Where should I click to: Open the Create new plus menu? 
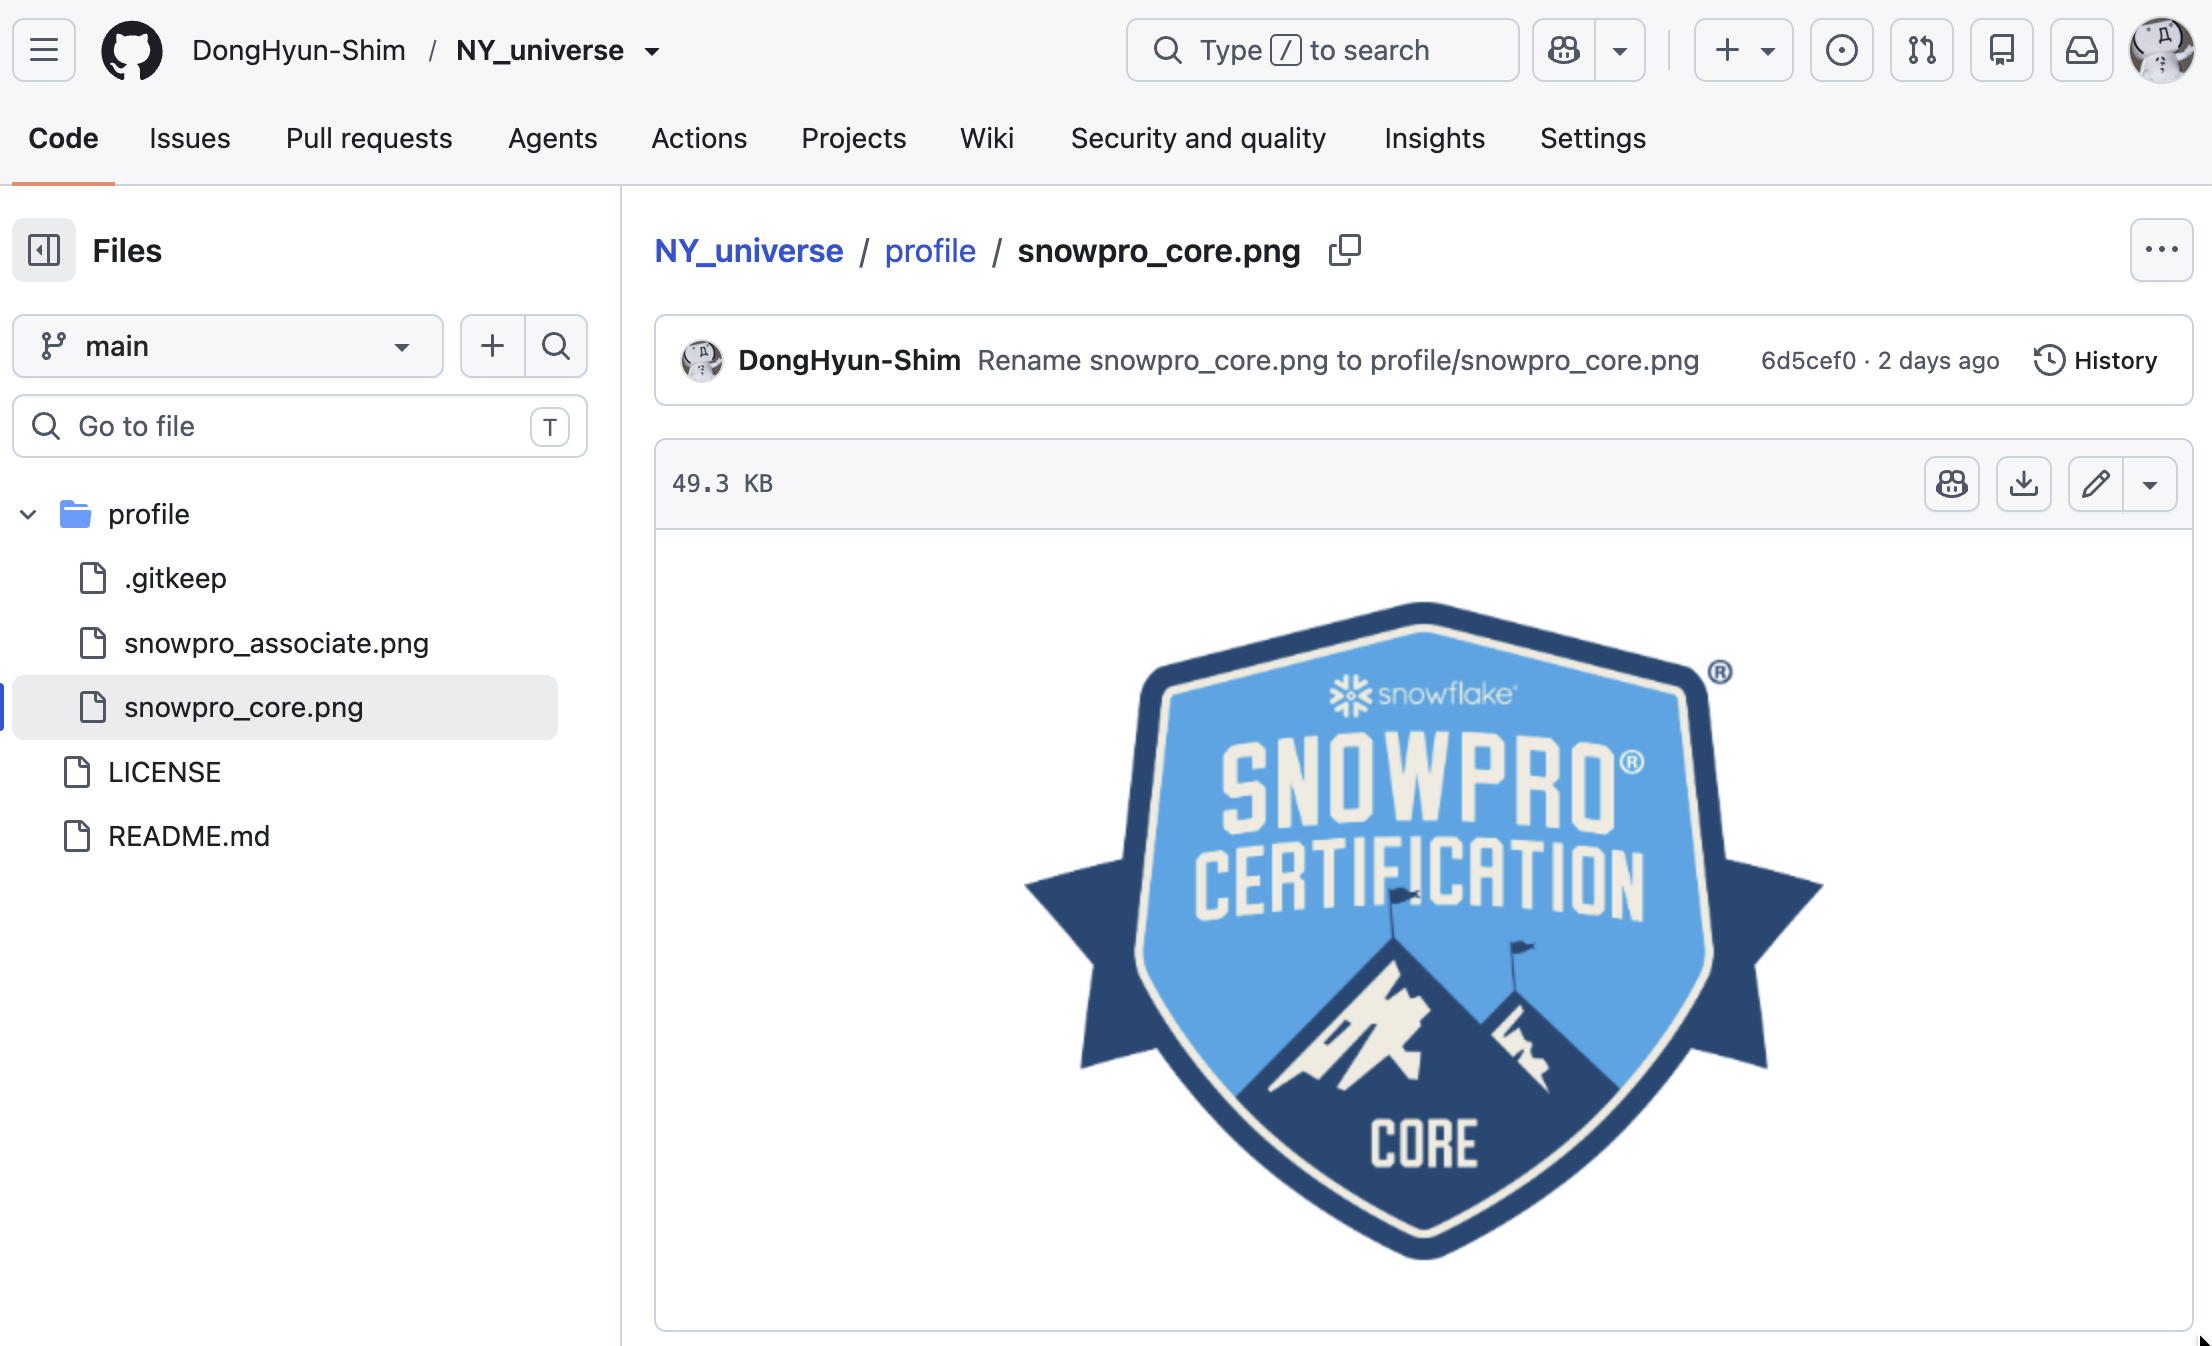tap(1744, 50)
